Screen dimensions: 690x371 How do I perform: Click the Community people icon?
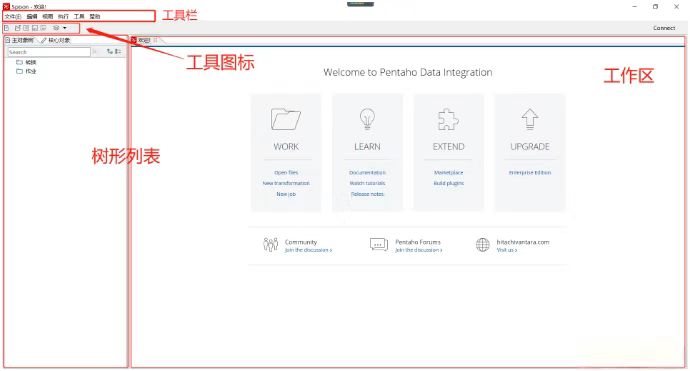click(x=271, y=244)
